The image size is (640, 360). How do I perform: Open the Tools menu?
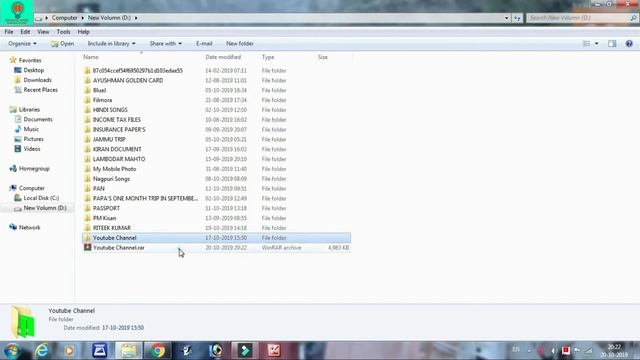(63, 32)
